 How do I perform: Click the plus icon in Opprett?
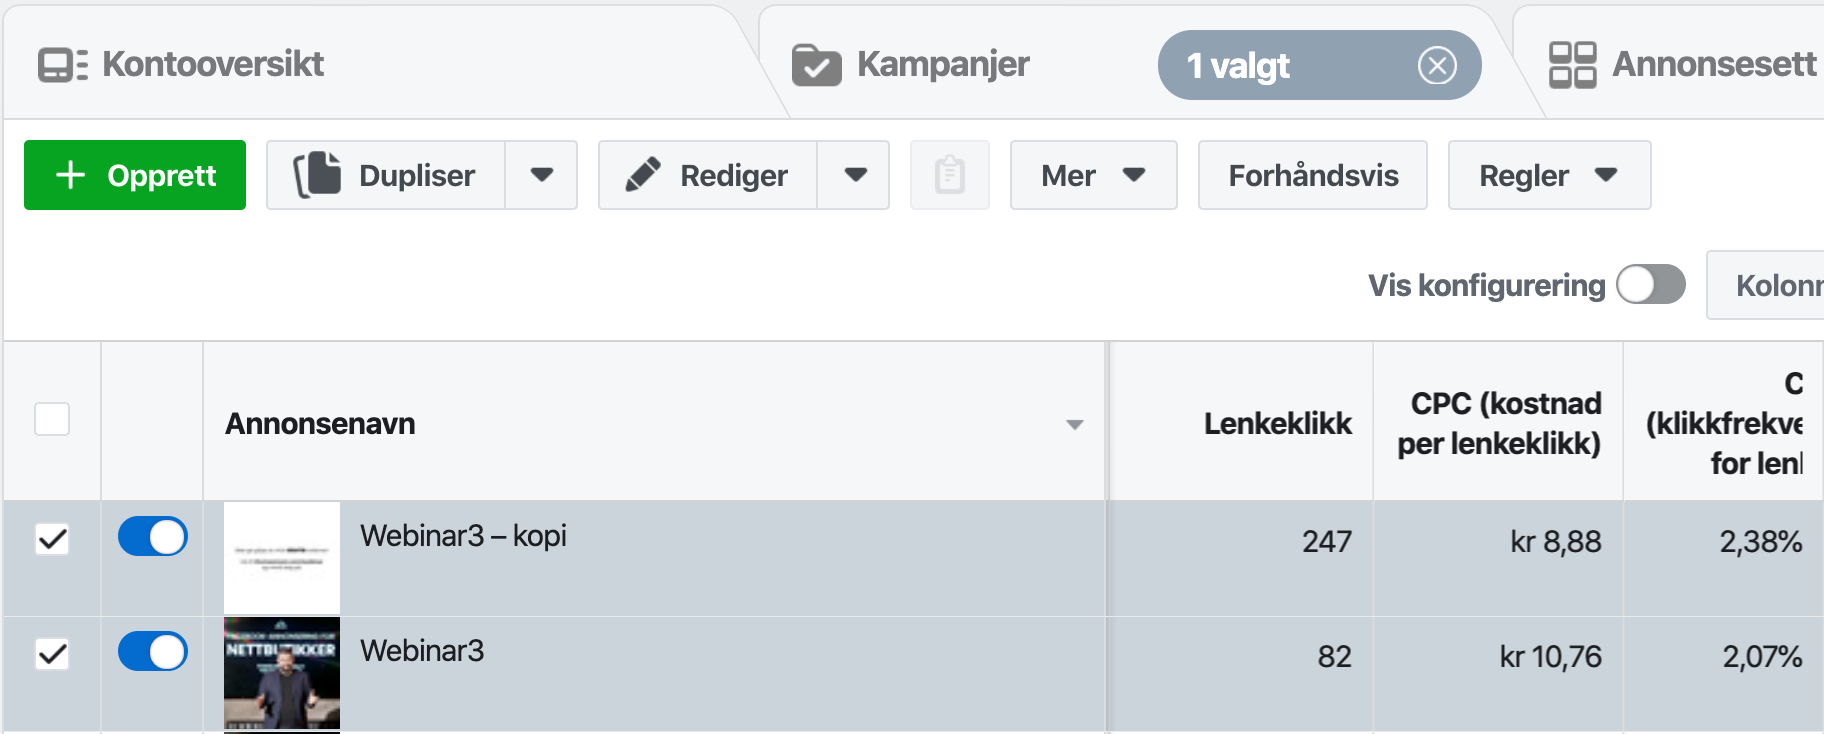tap(70, 175)
